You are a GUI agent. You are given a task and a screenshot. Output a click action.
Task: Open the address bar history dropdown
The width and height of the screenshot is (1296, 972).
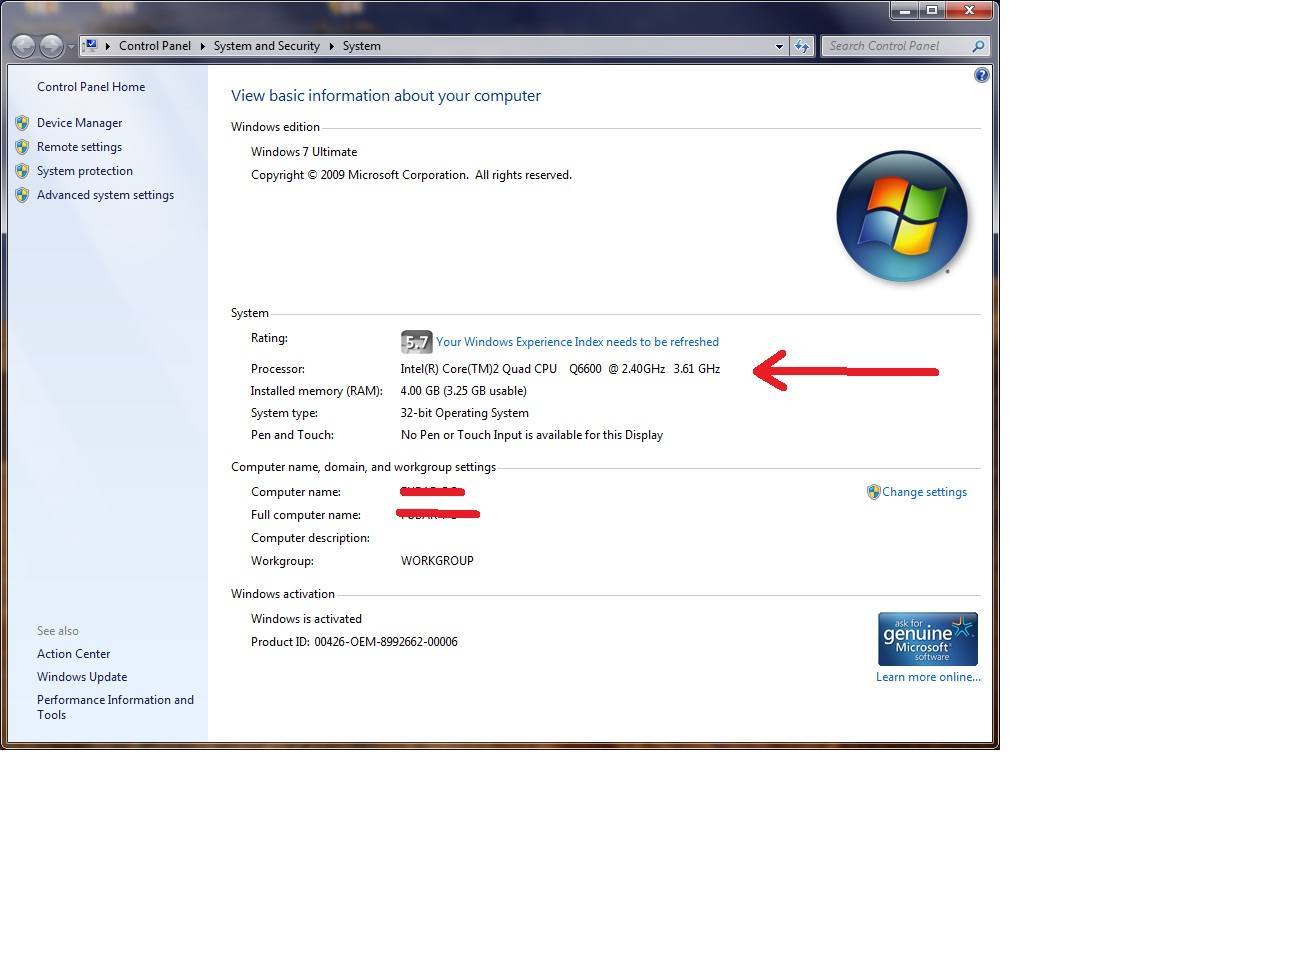click(779, 46)
